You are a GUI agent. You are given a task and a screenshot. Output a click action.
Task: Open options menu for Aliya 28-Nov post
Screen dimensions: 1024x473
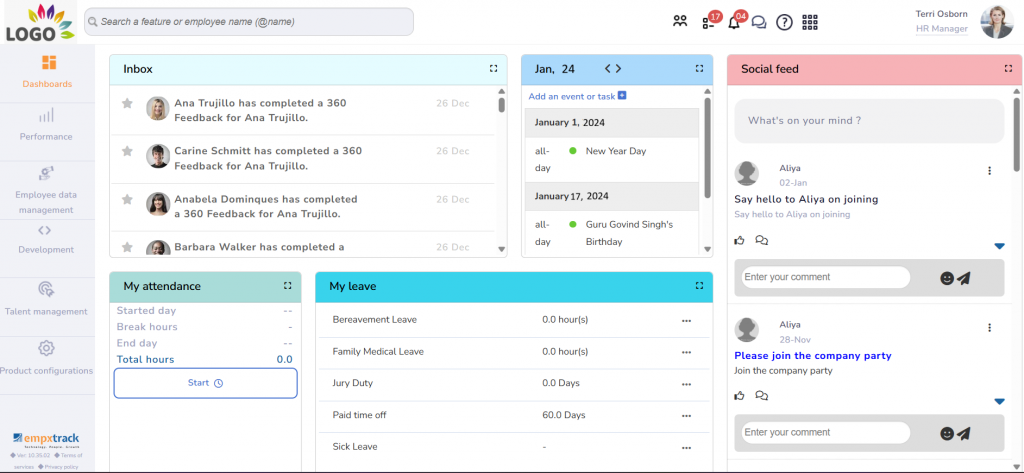click(989, 327)
